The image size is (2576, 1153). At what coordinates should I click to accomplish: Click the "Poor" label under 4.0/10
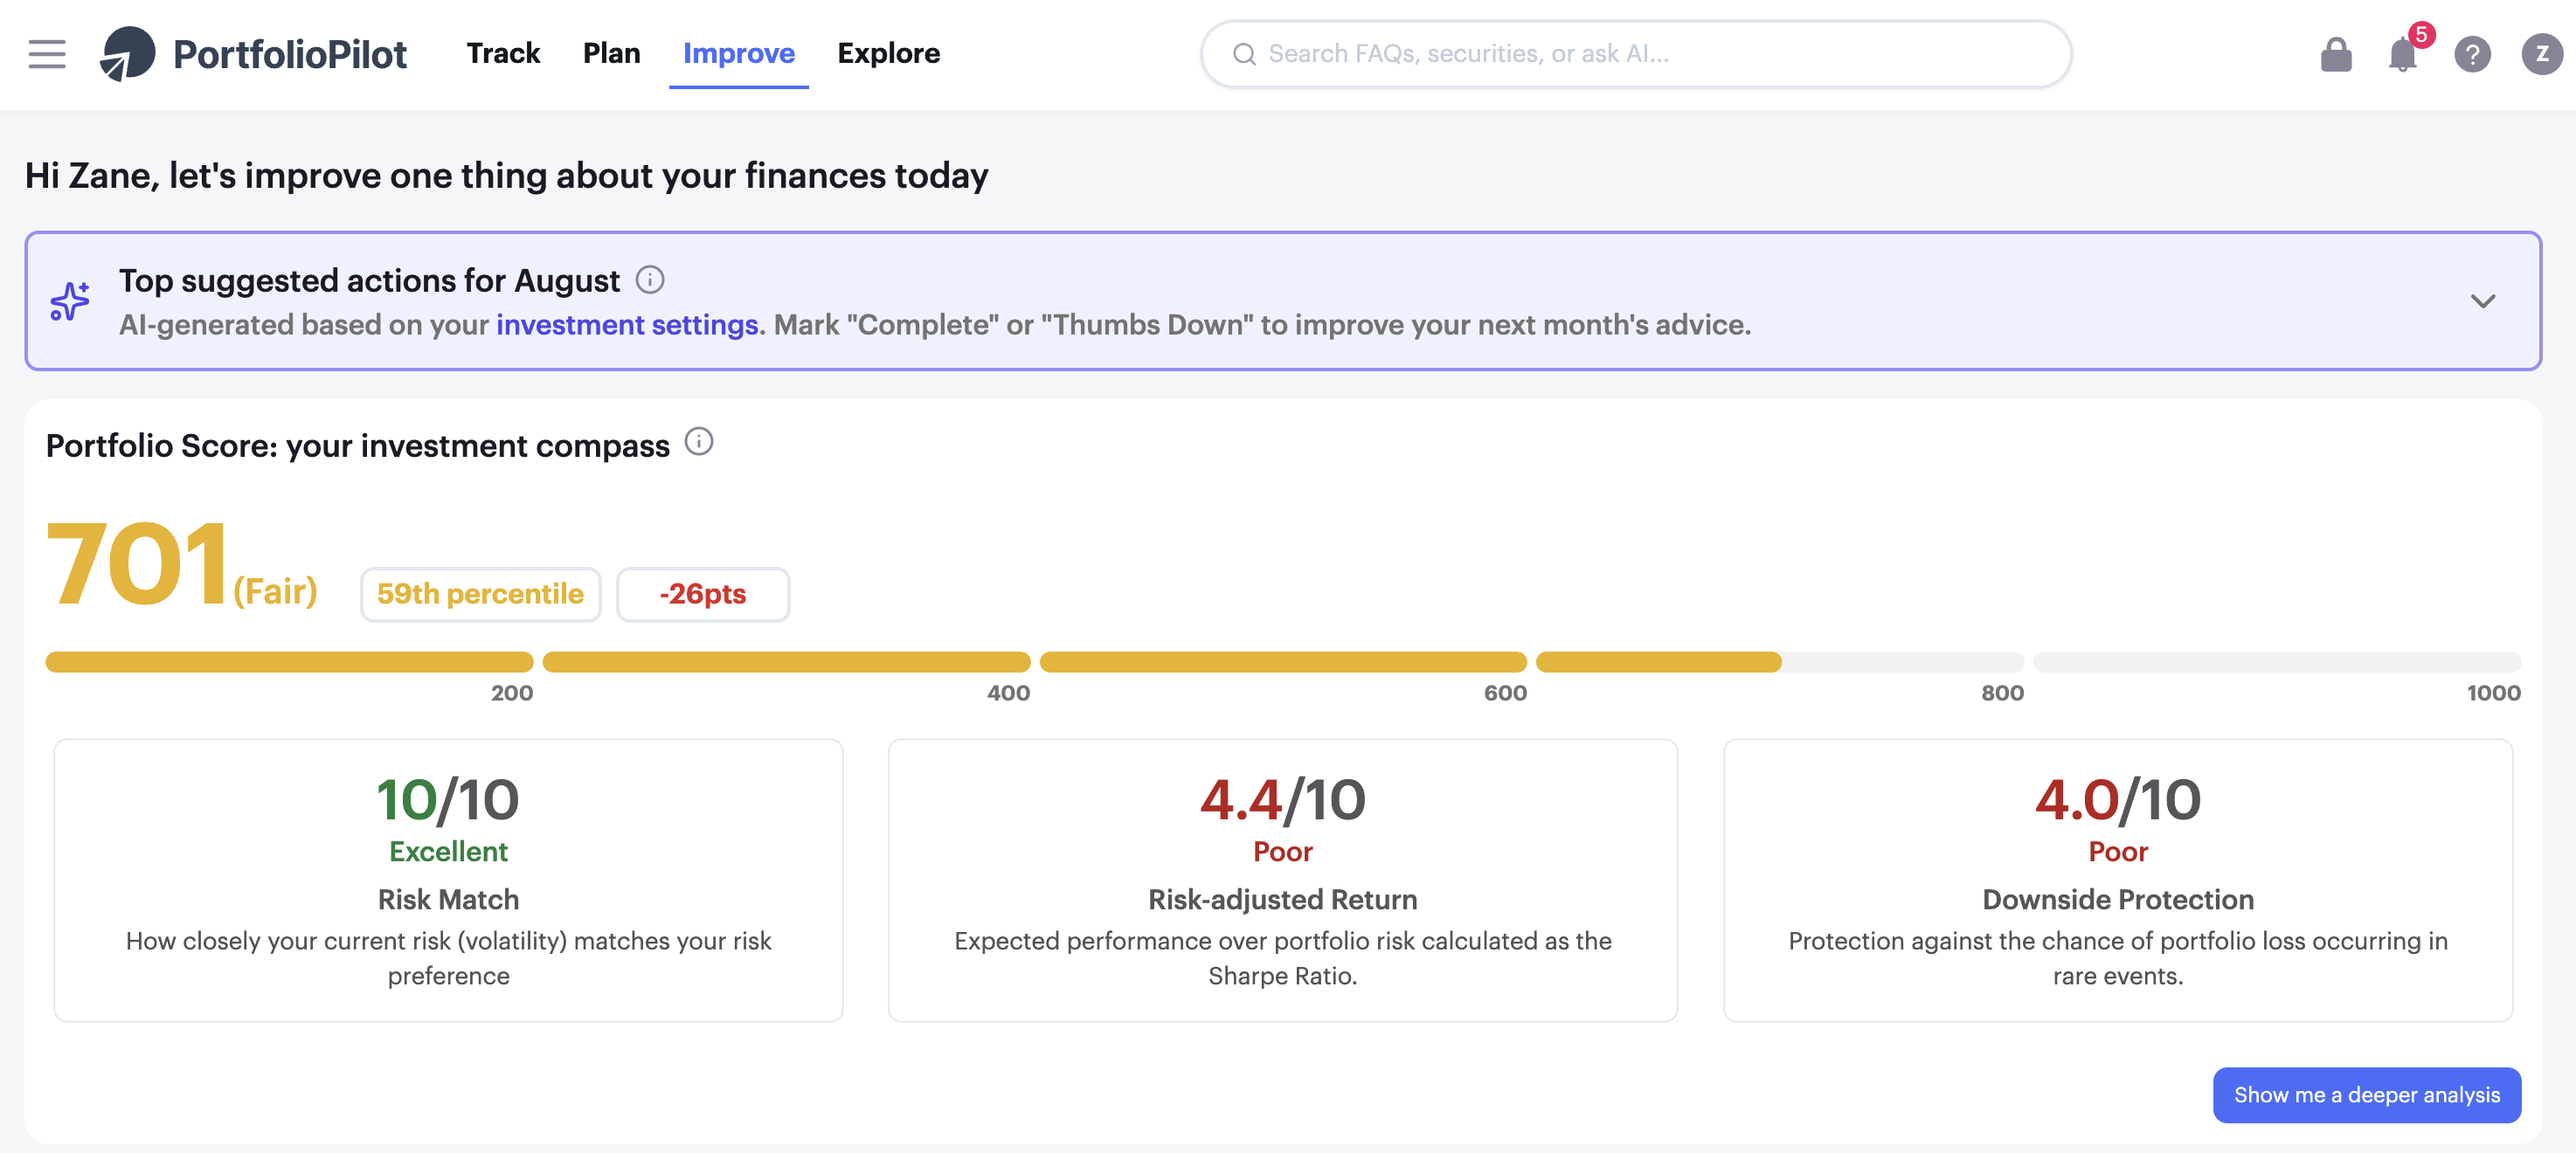tap(2117, 851)
